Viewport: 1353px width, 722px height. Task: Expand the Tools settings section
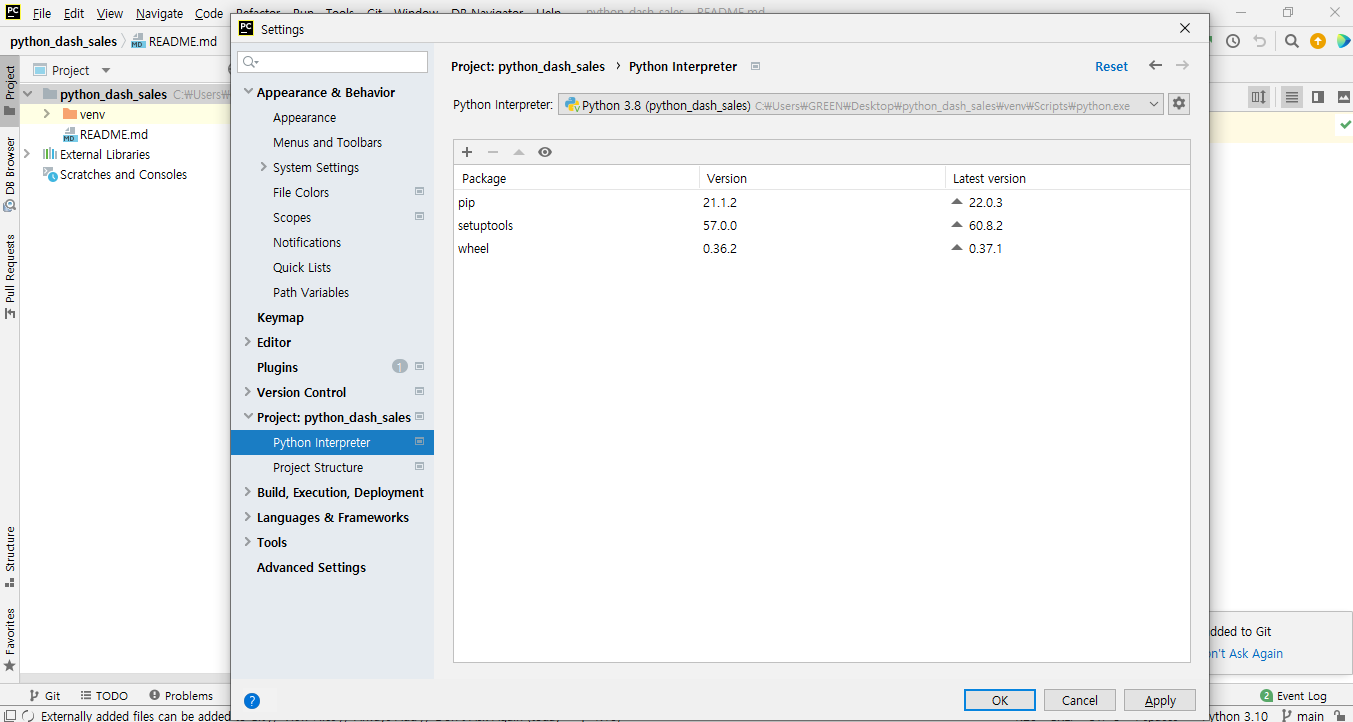[x=248, y=542]
